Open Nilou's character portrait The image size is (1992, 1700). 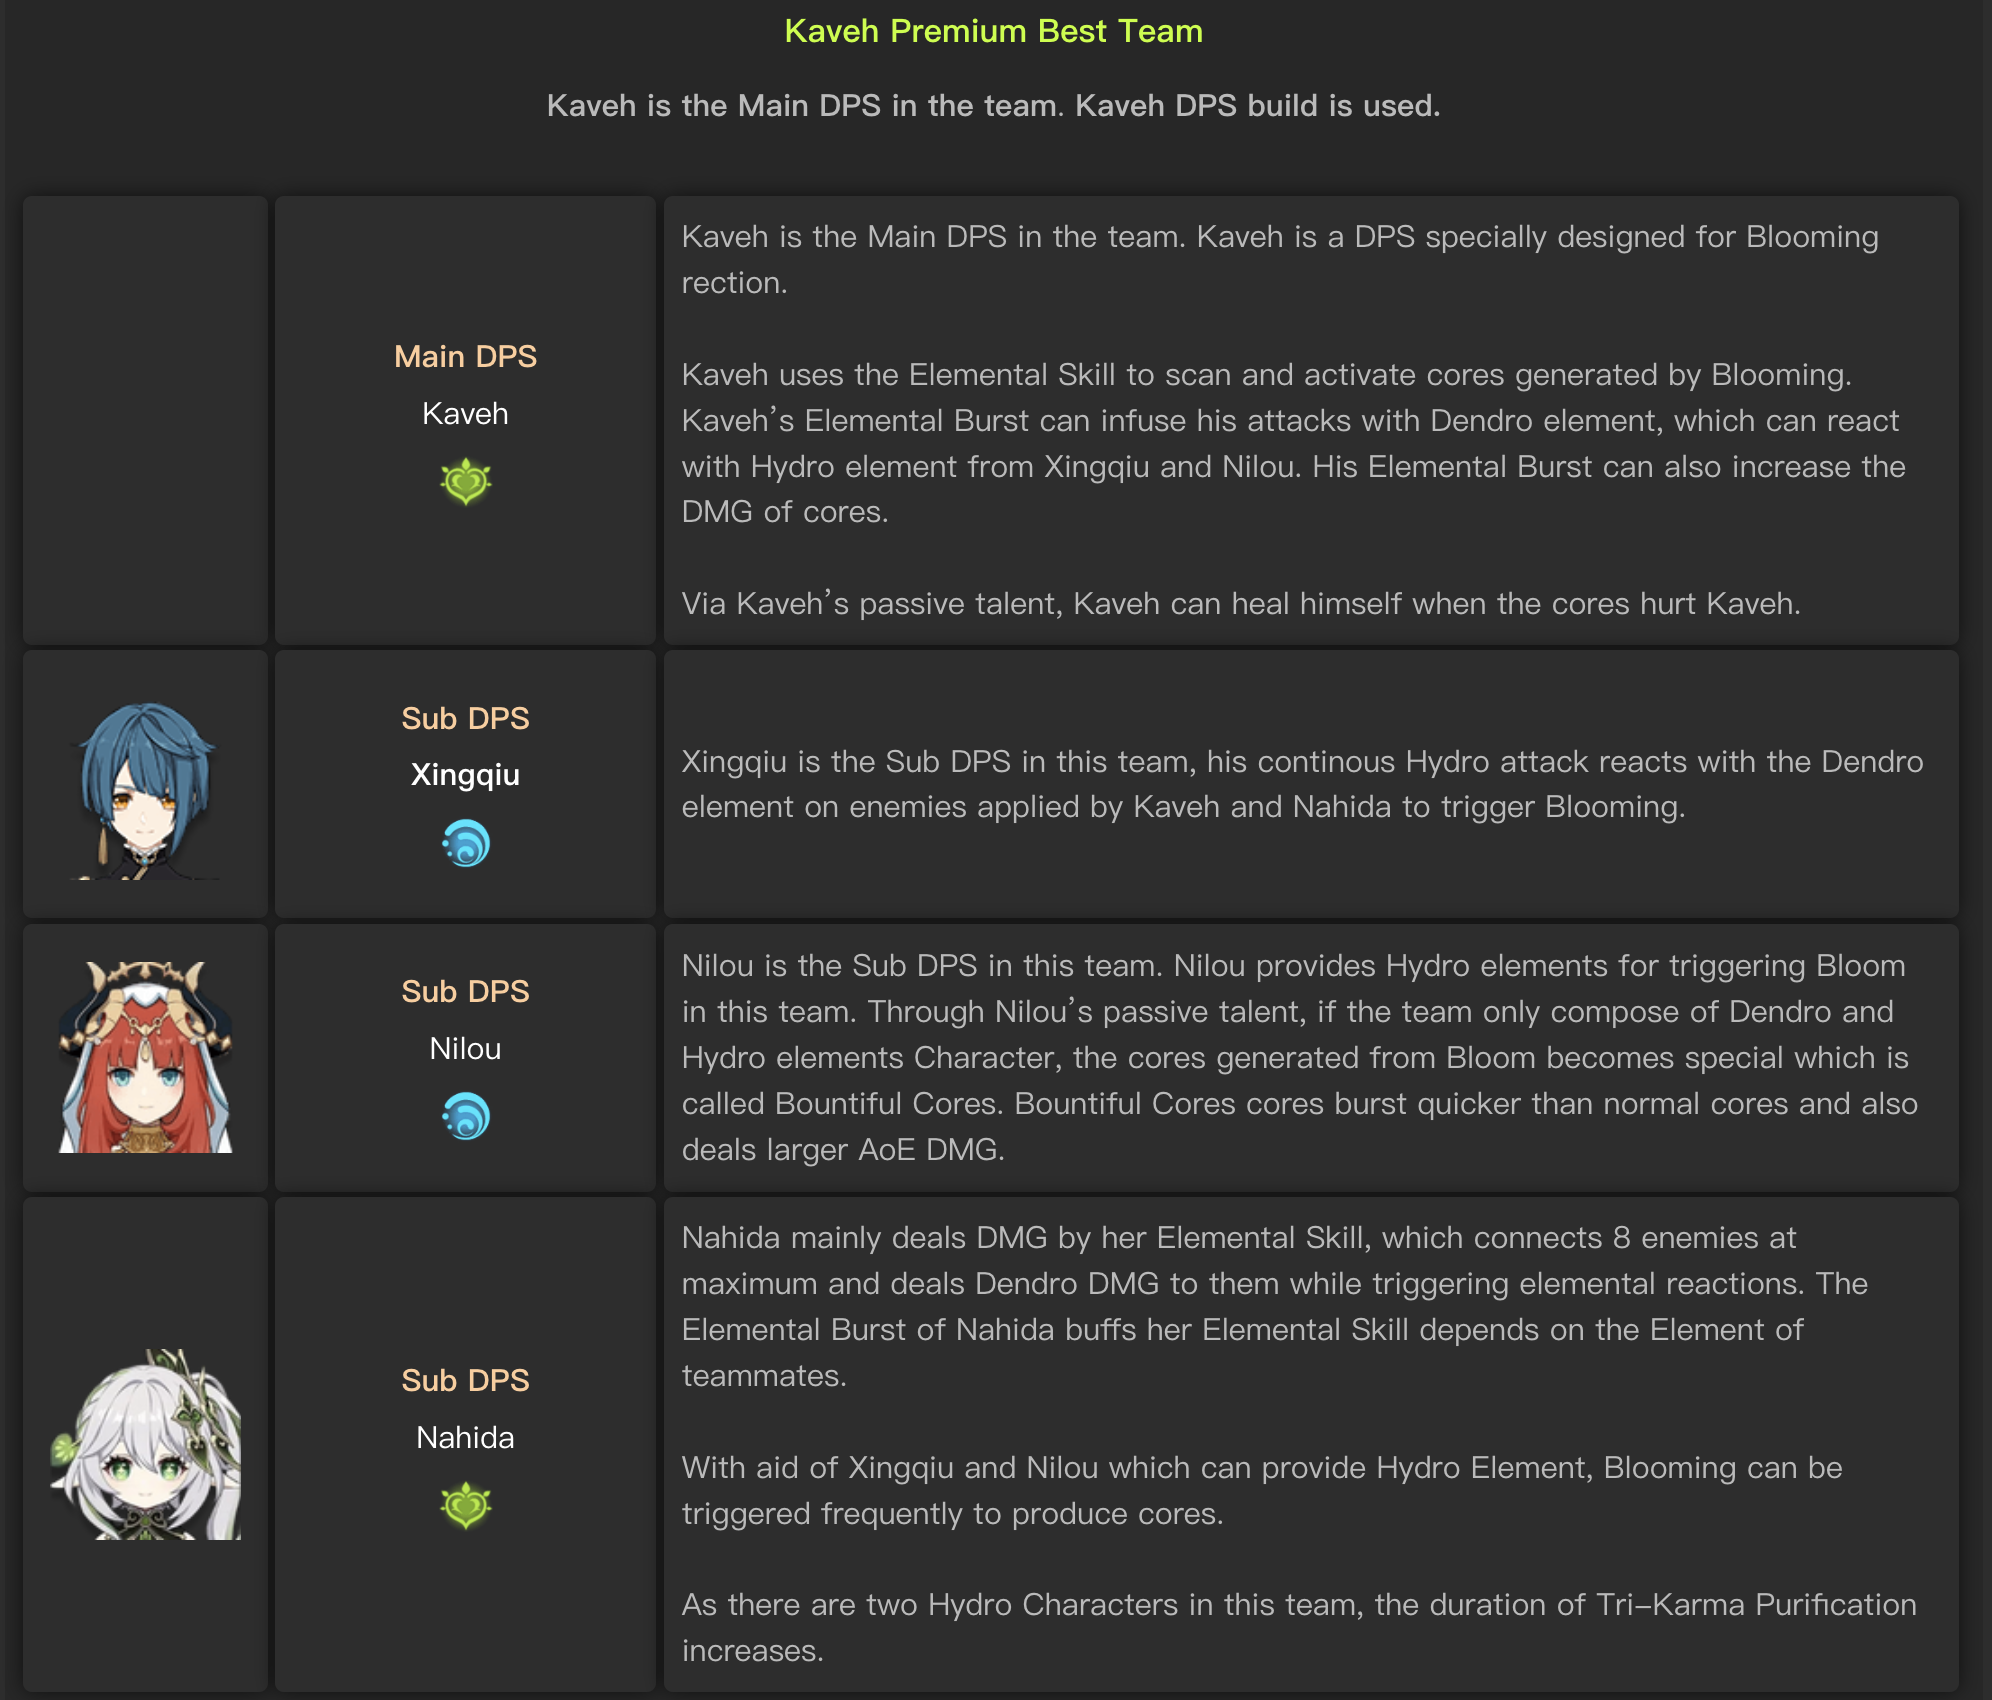tap(146, 1057)
